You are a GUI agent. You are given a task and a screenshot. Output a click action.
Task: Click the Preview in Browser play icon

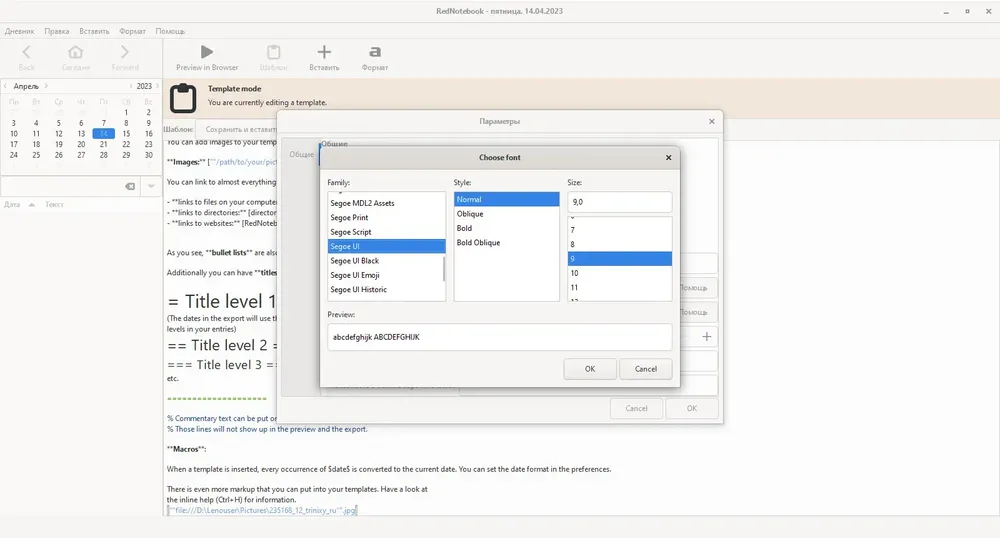[x=207, y=52]
